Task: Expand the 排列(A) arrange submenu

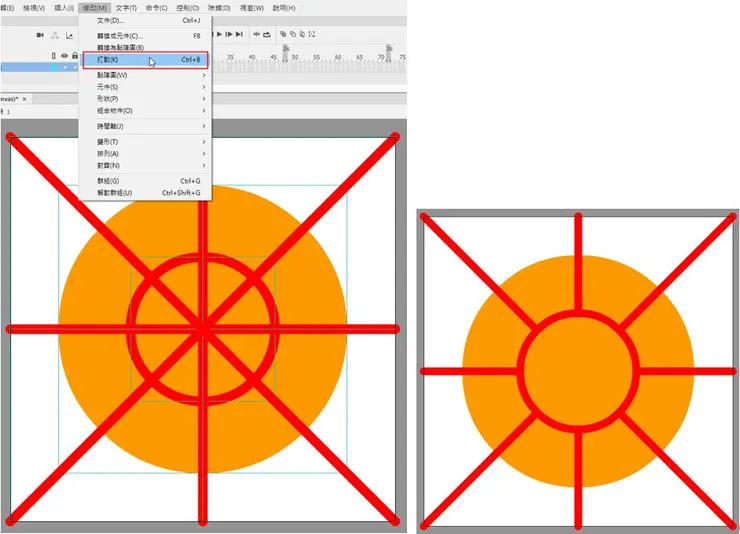Action: point(145,154)
